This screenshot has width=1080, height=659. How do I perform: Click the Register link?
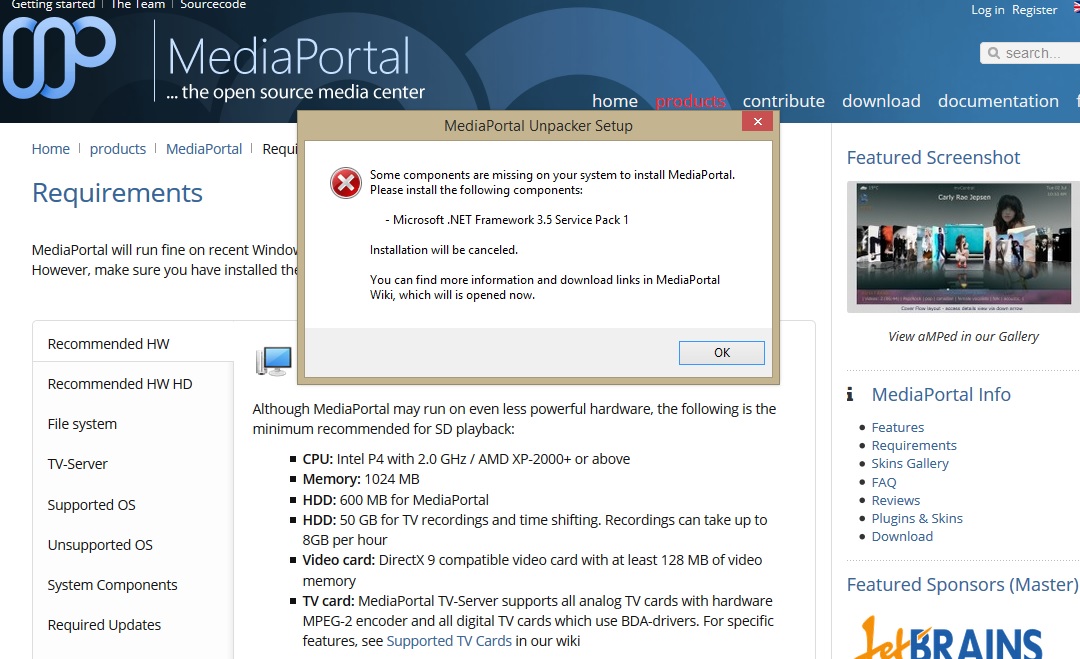[1034, 10]
